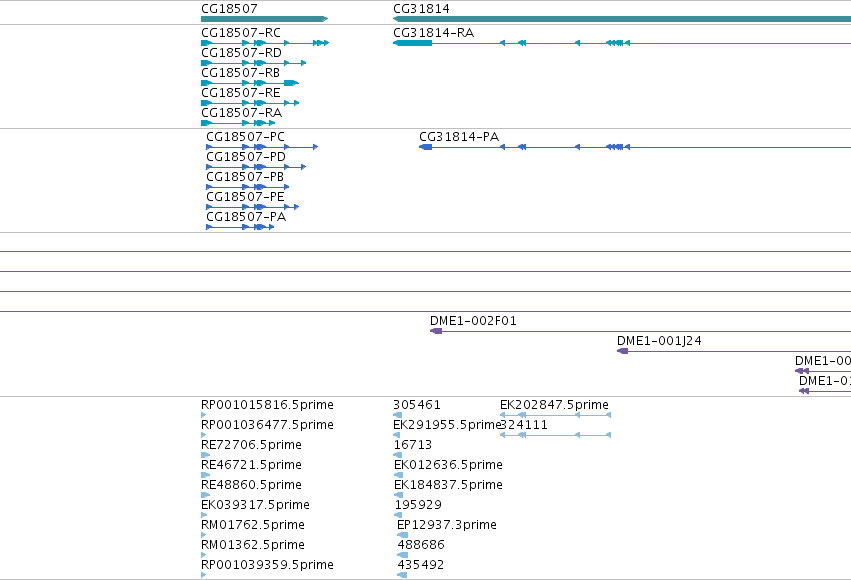This screenshot has height=580, width=851.
Task: Click the RM01762.5prime EST label
Action: [x=253, y=525]
